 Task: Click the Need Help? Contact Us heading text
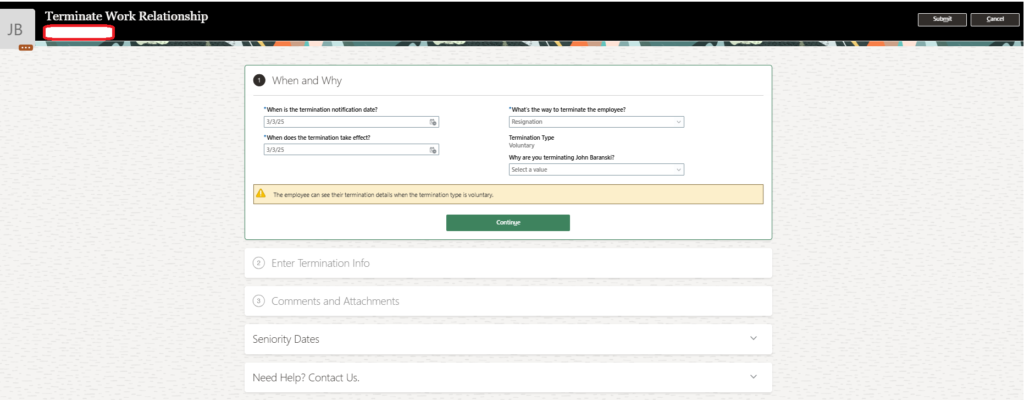coord(306,378)
